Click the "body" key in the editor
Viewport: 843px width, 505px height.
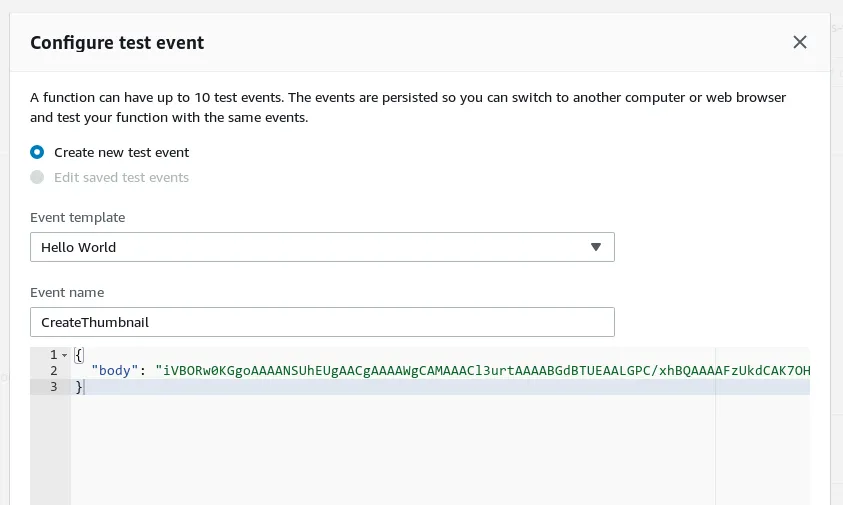click(115, 371)
